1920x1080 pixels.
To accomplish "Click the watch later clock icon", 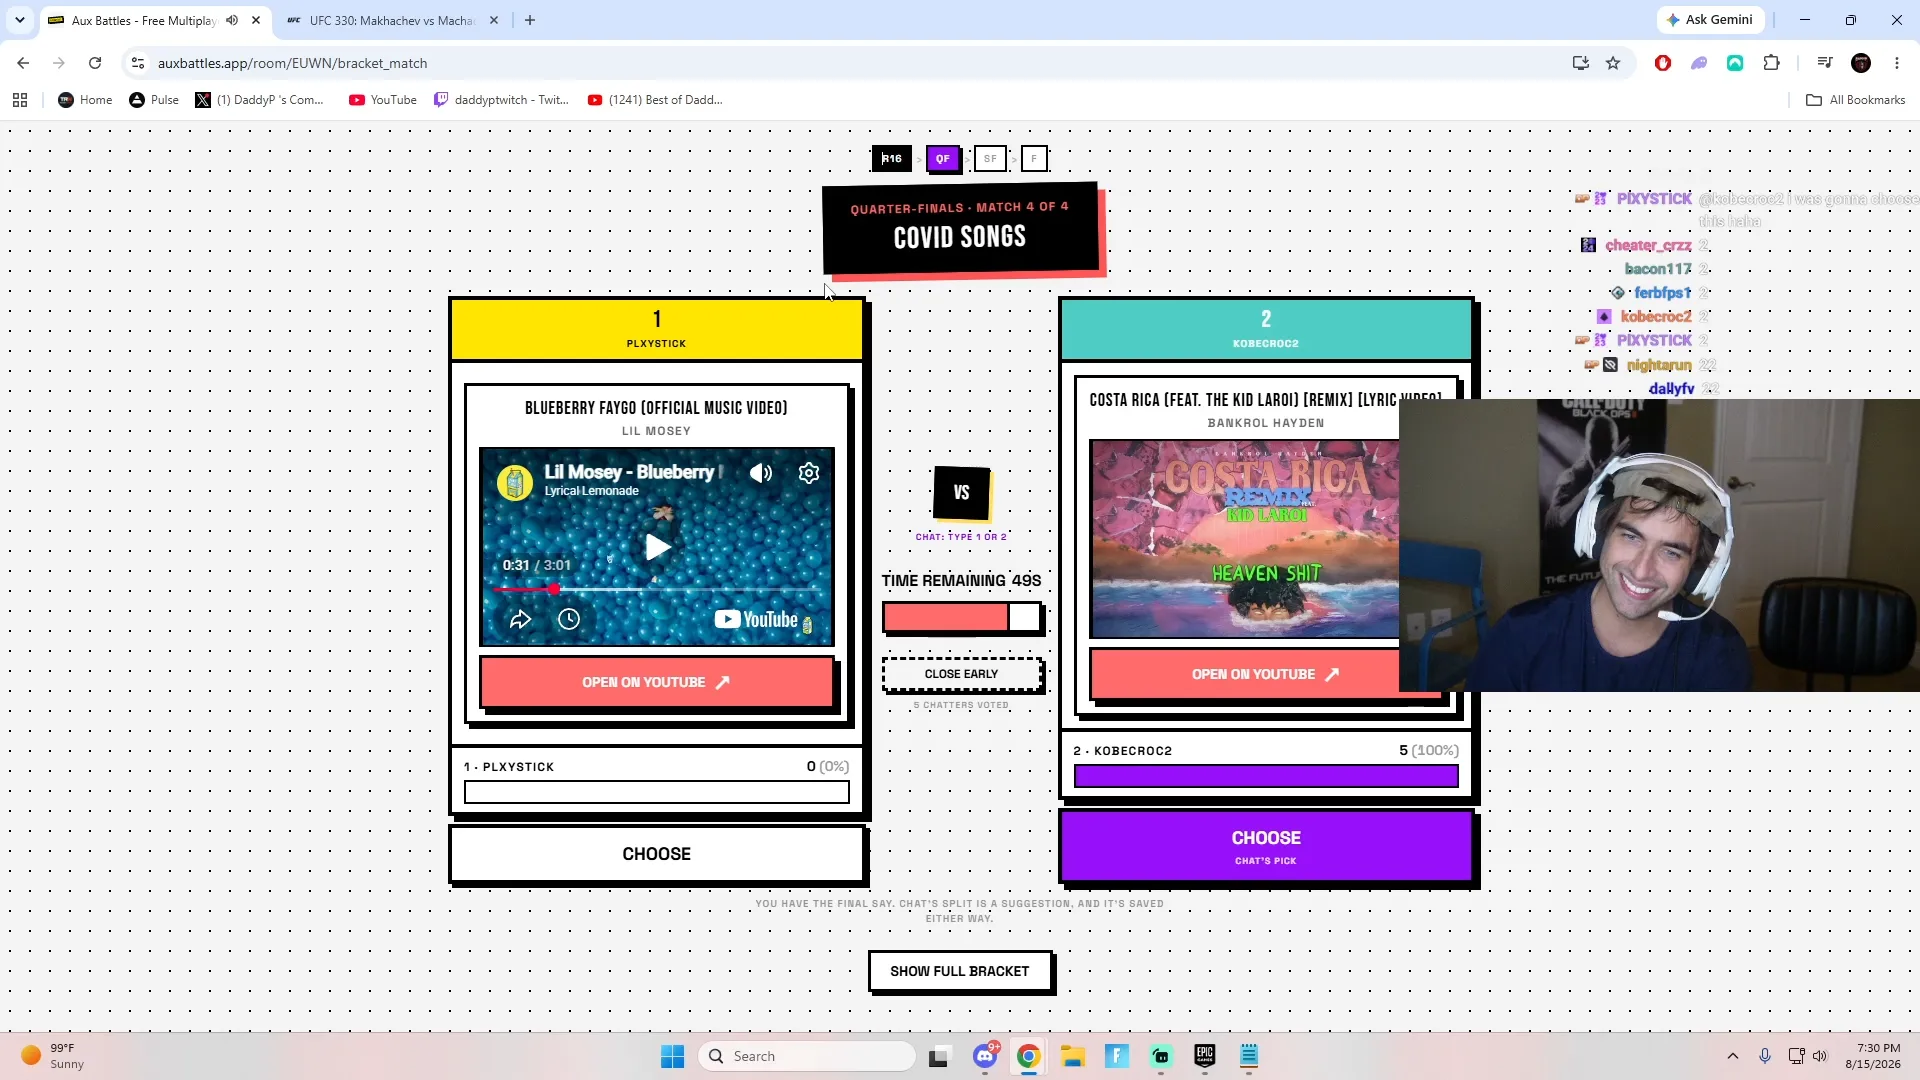I will coord(569,619).
